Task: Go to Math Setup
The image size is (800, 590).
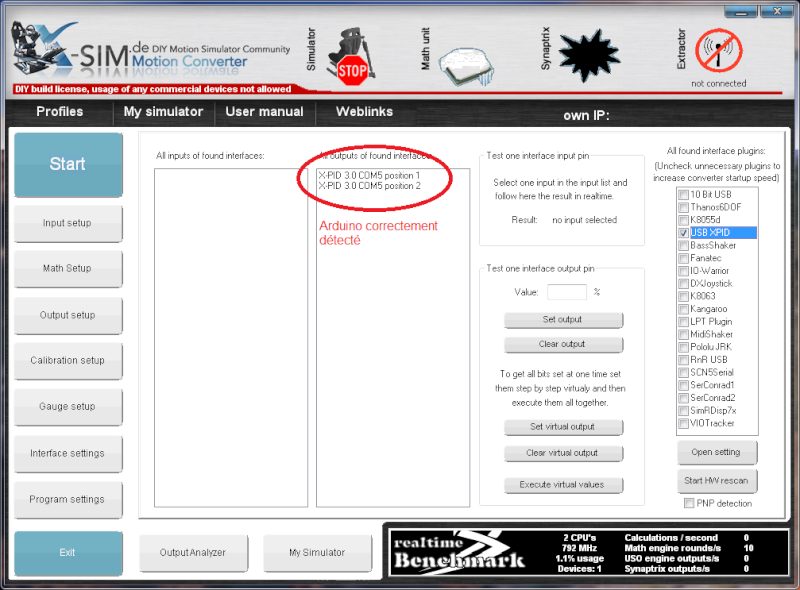Action: [67, 268]
